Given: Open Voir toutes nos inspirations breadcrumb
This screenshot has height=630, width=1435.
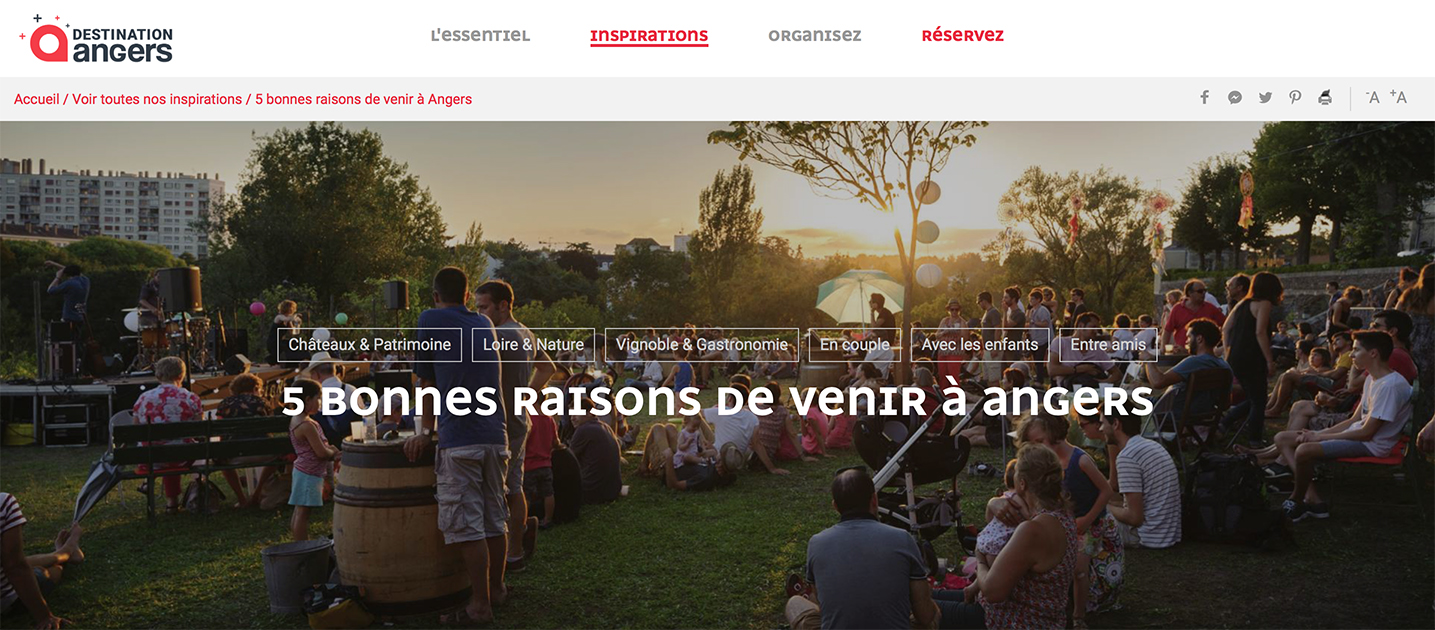Looking at the screenshot, I should click(158, 99).
